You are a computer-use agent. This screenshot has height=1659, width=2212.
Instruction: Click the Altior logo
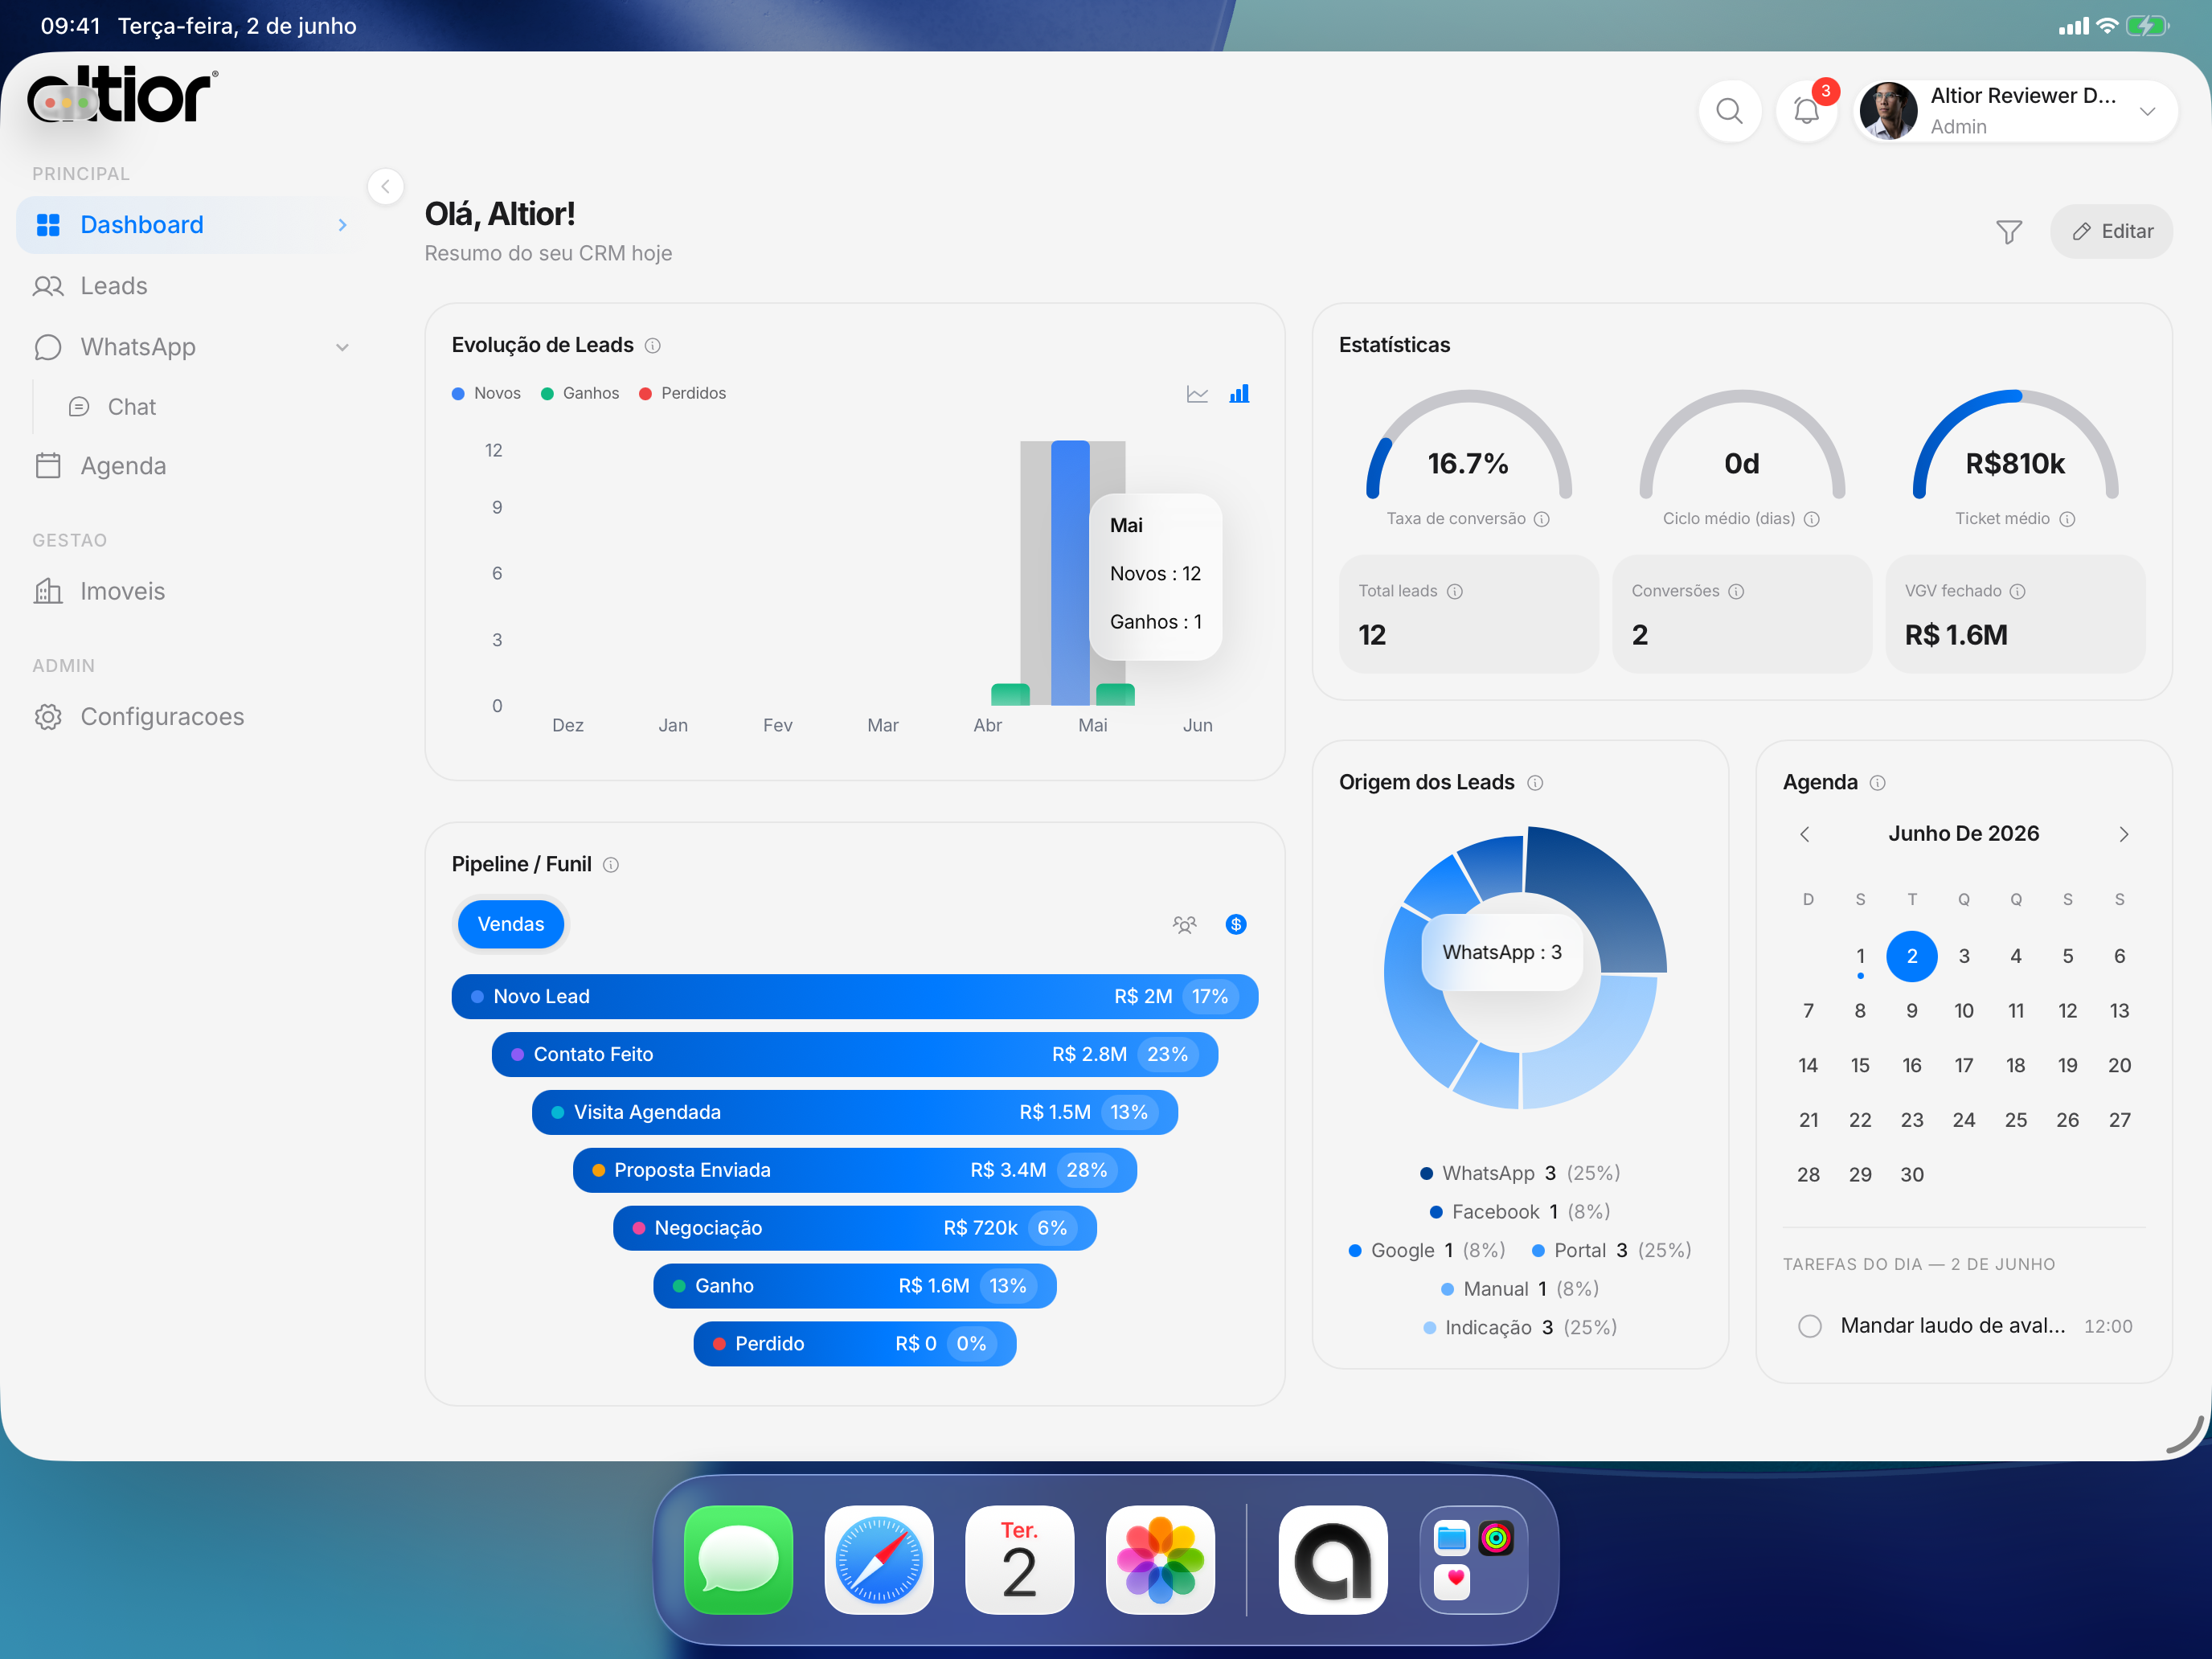122,96
